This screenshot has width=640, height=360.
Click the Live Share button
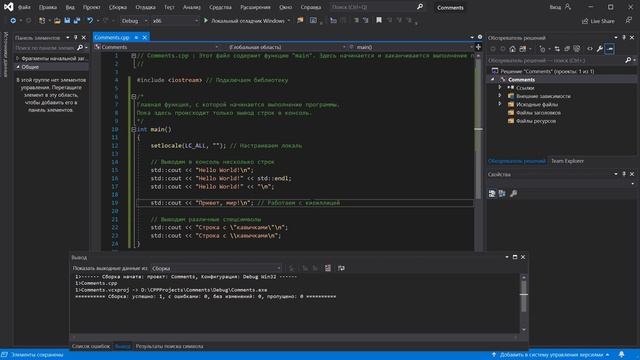[x=598, y=21]
